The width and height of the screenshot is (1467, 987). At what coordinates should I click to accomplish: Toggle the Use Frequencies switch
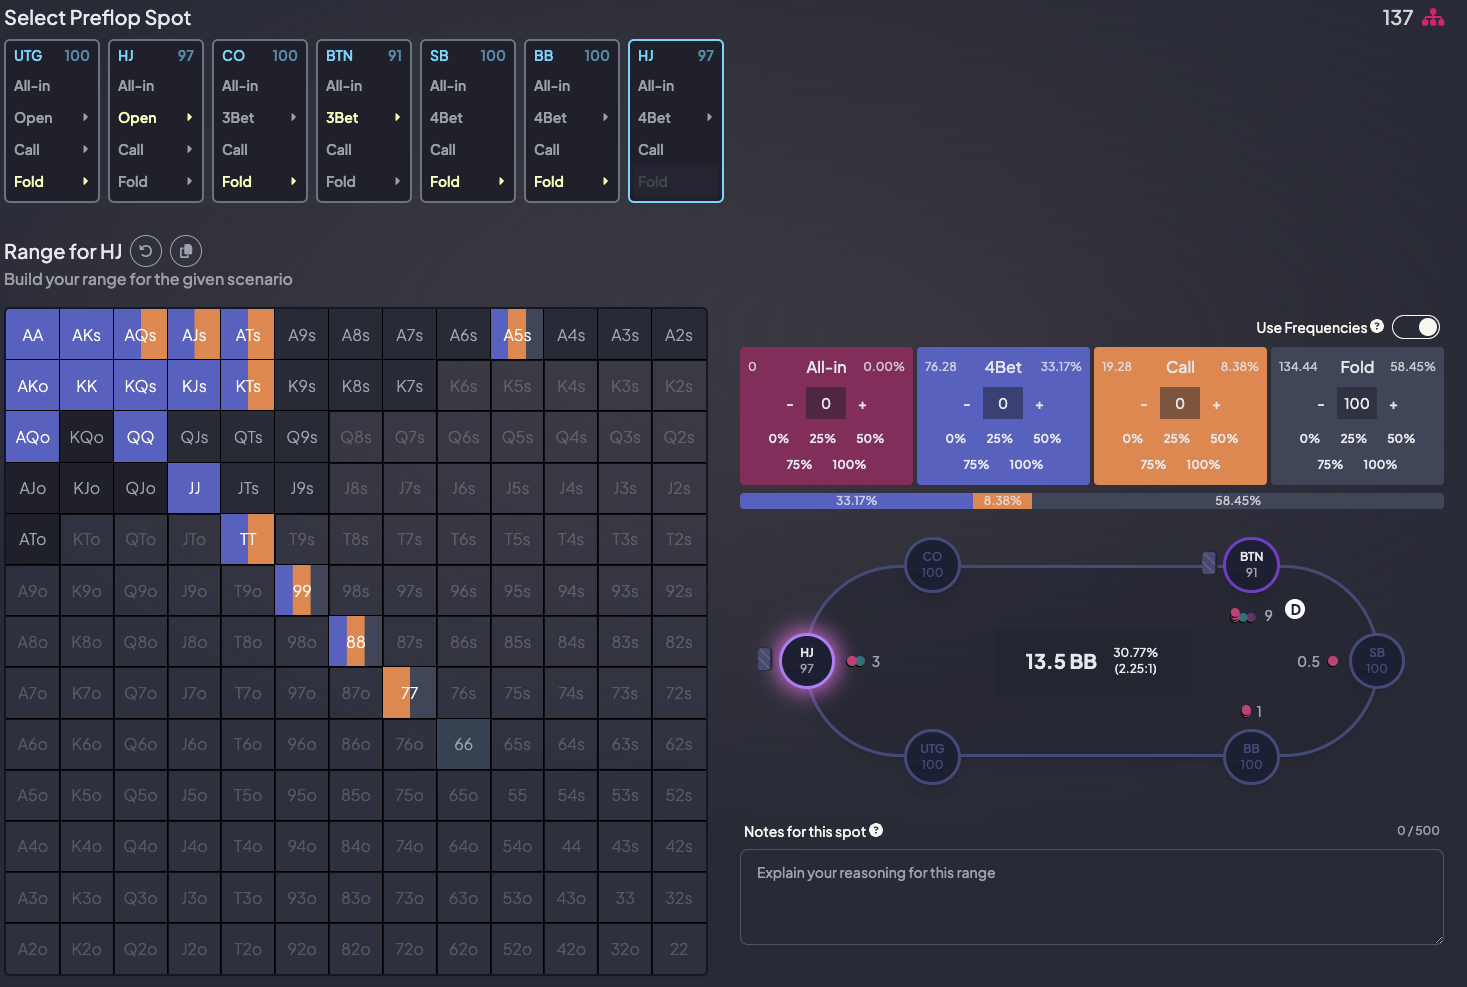[x=1416, y=327]
